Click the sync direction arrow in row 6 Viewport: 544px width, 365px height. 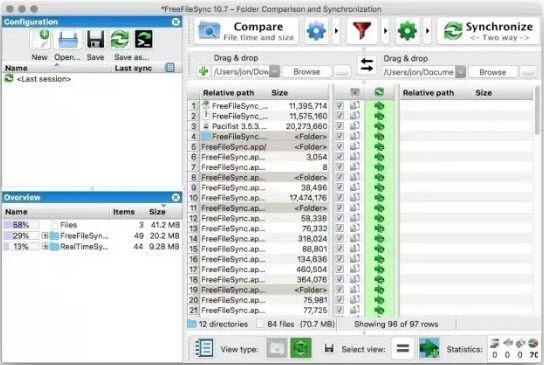(x=379, y=157)
